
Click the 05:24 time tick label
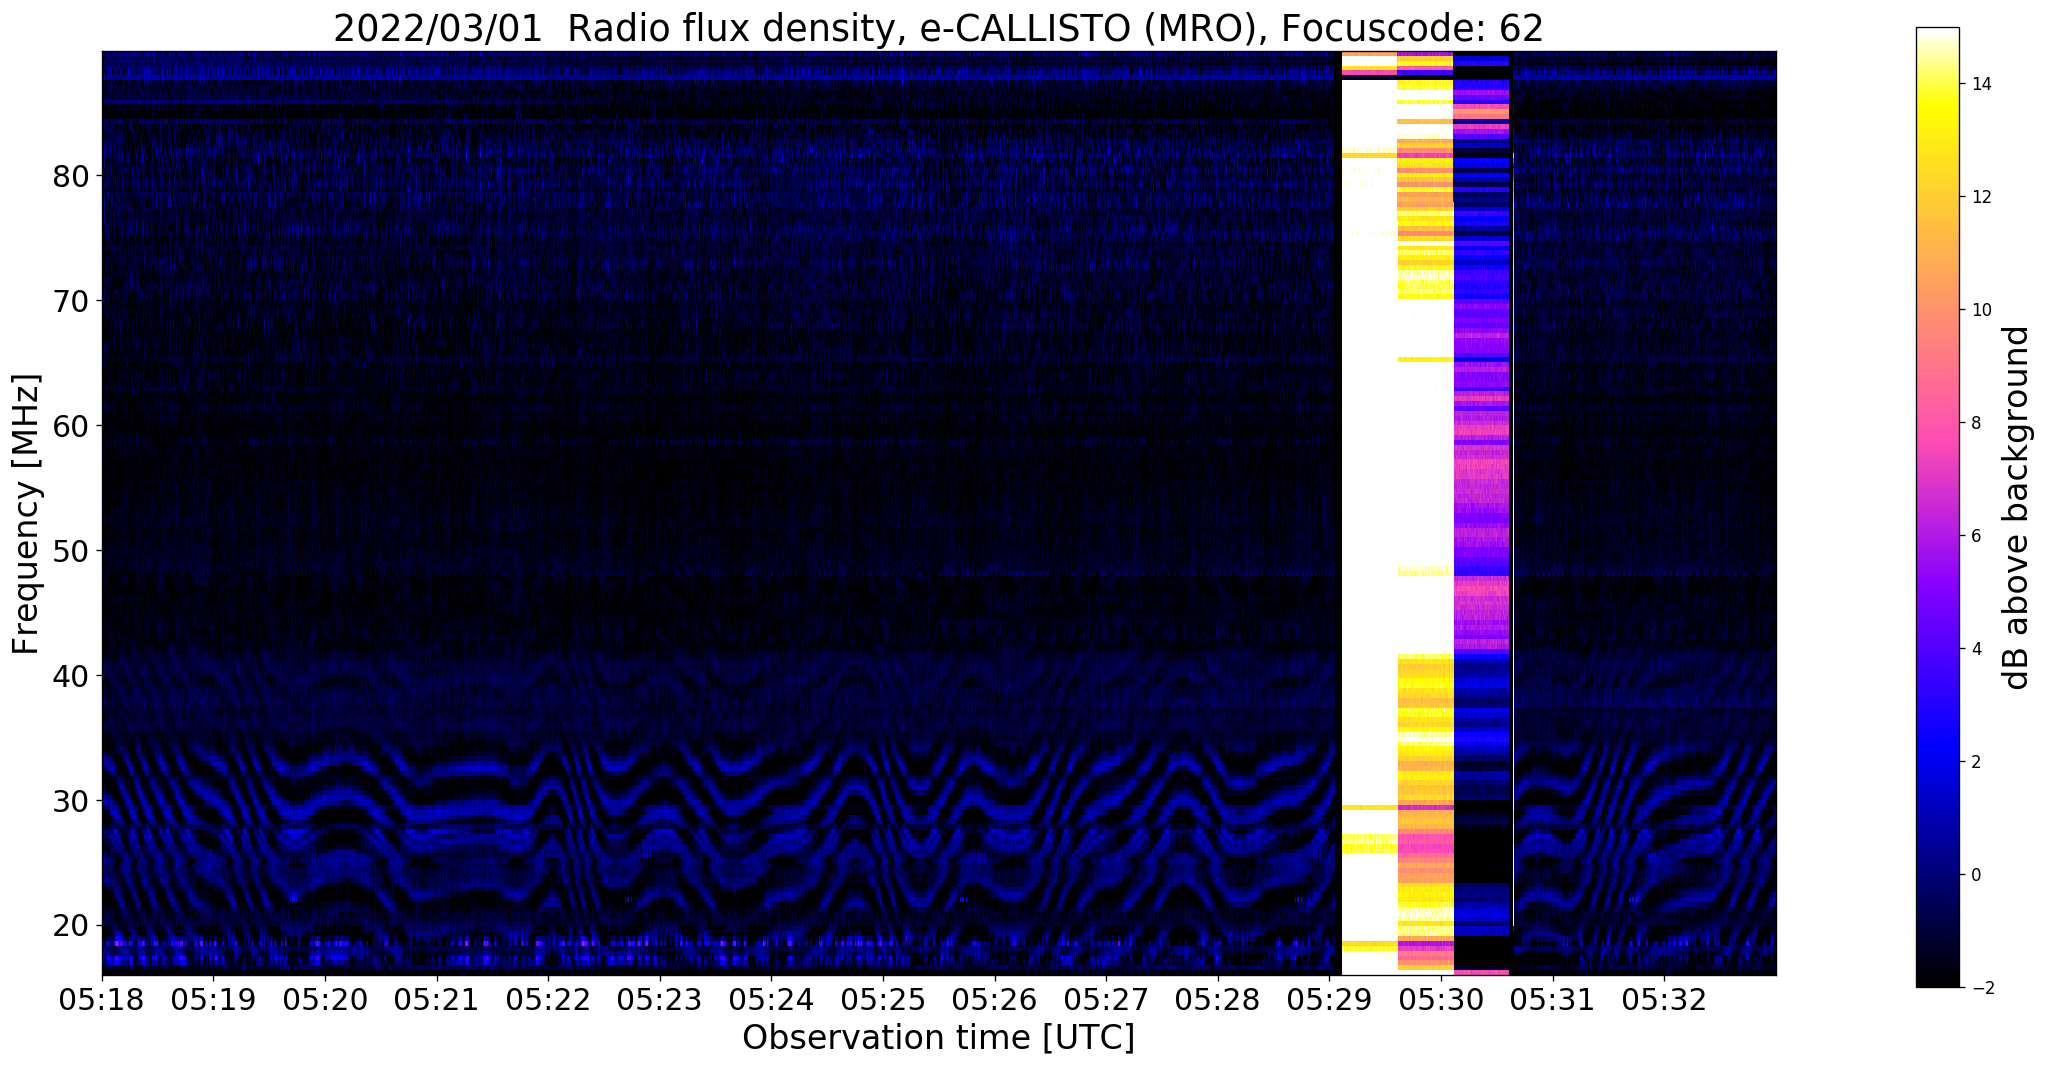(x=770, y=999)
